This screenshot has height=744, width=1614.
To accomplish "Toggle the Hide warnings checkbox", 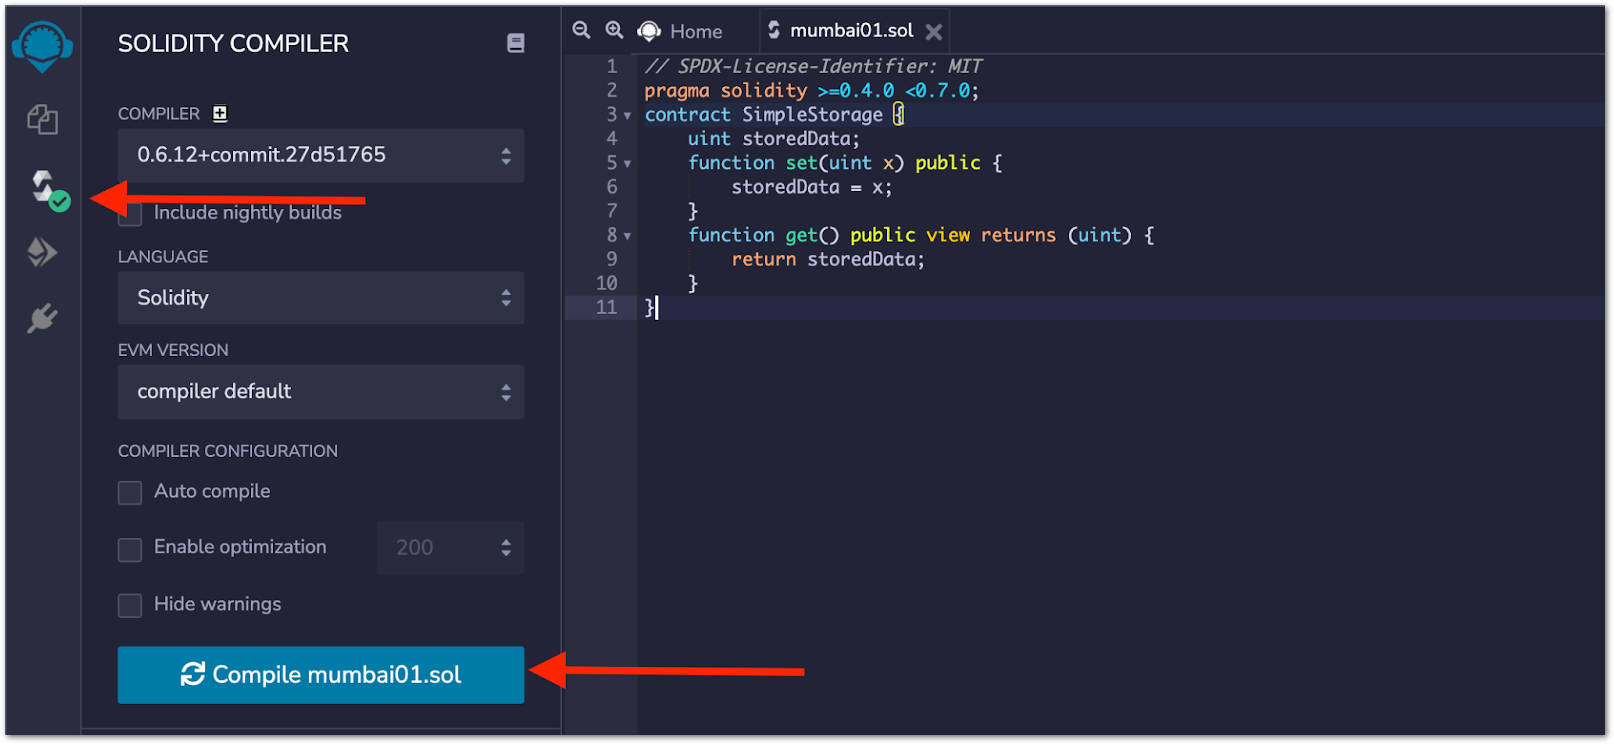I will [x=130, y=606].
